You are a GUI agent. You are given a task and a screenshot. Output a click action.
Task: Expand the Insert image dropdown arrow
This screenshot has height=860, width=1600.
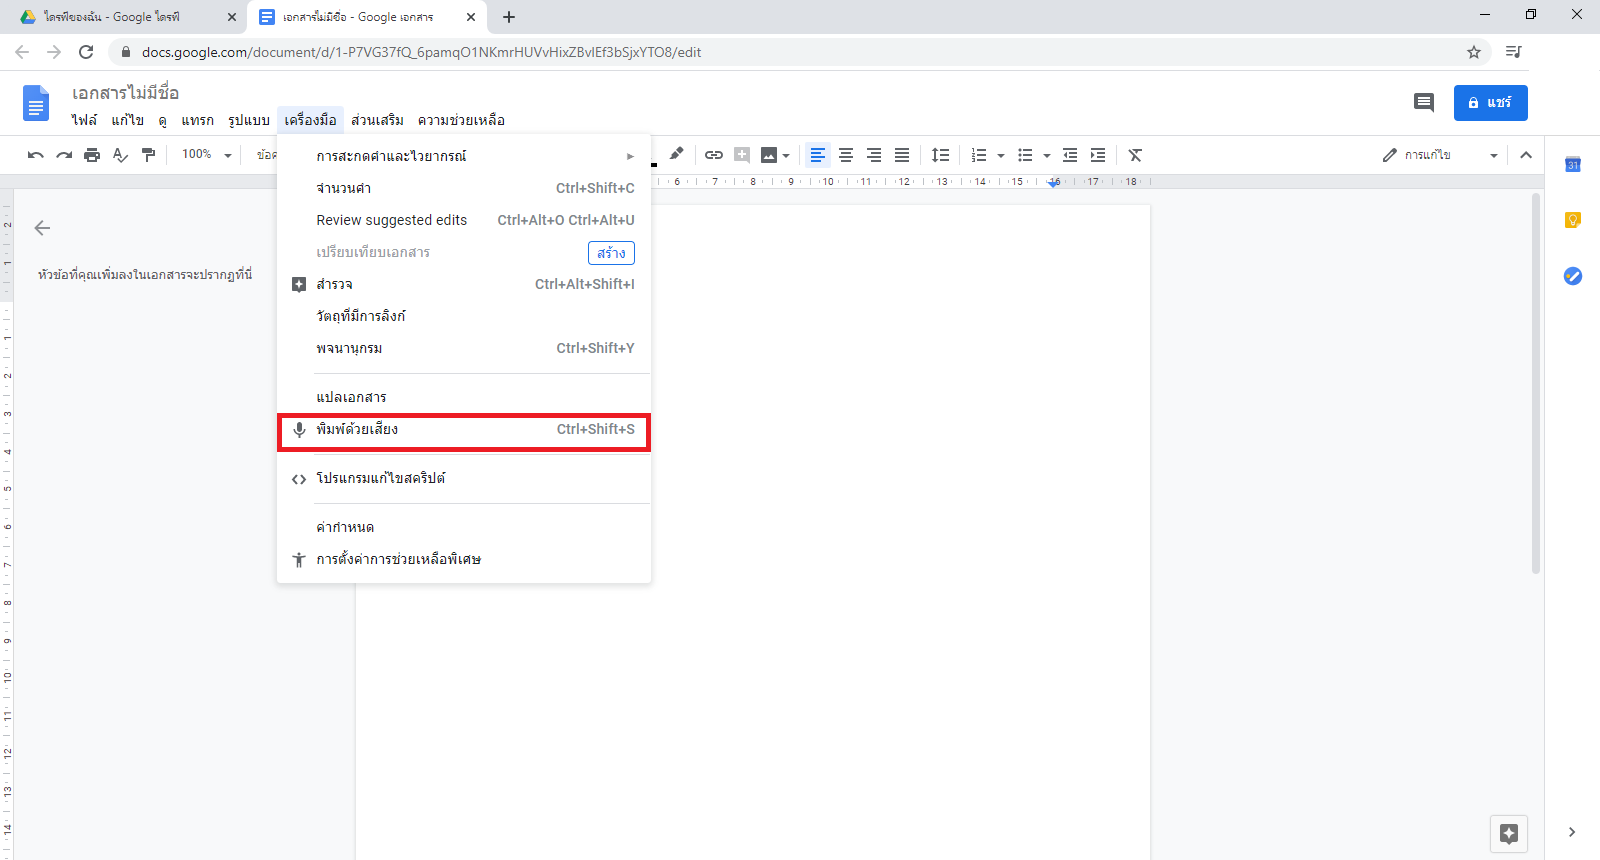click(786, 155)
